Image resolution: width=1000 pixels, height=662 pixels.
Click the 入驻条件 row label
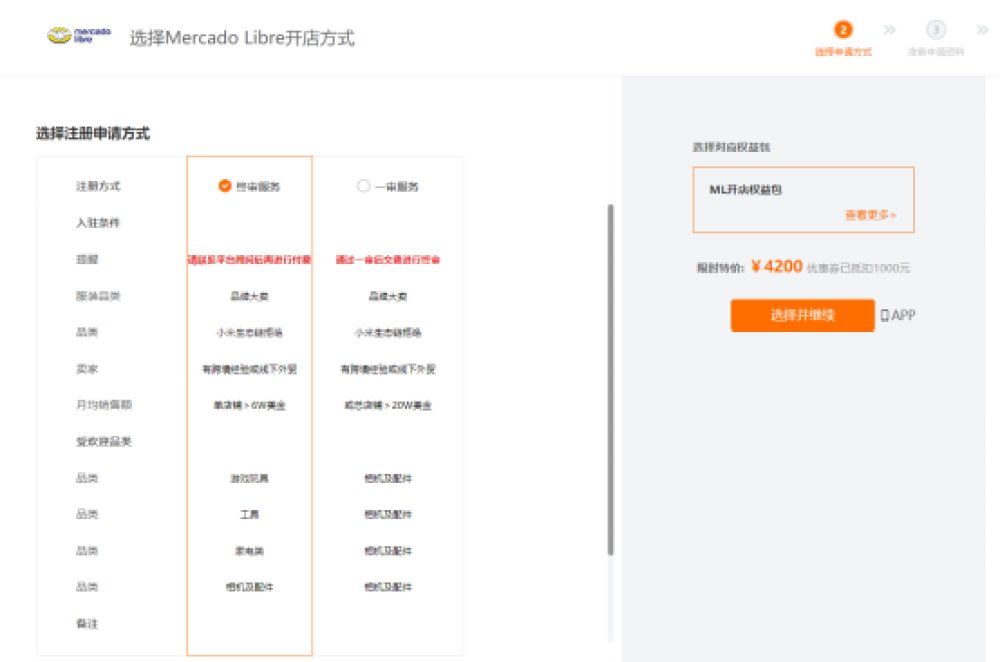(98, 223)
